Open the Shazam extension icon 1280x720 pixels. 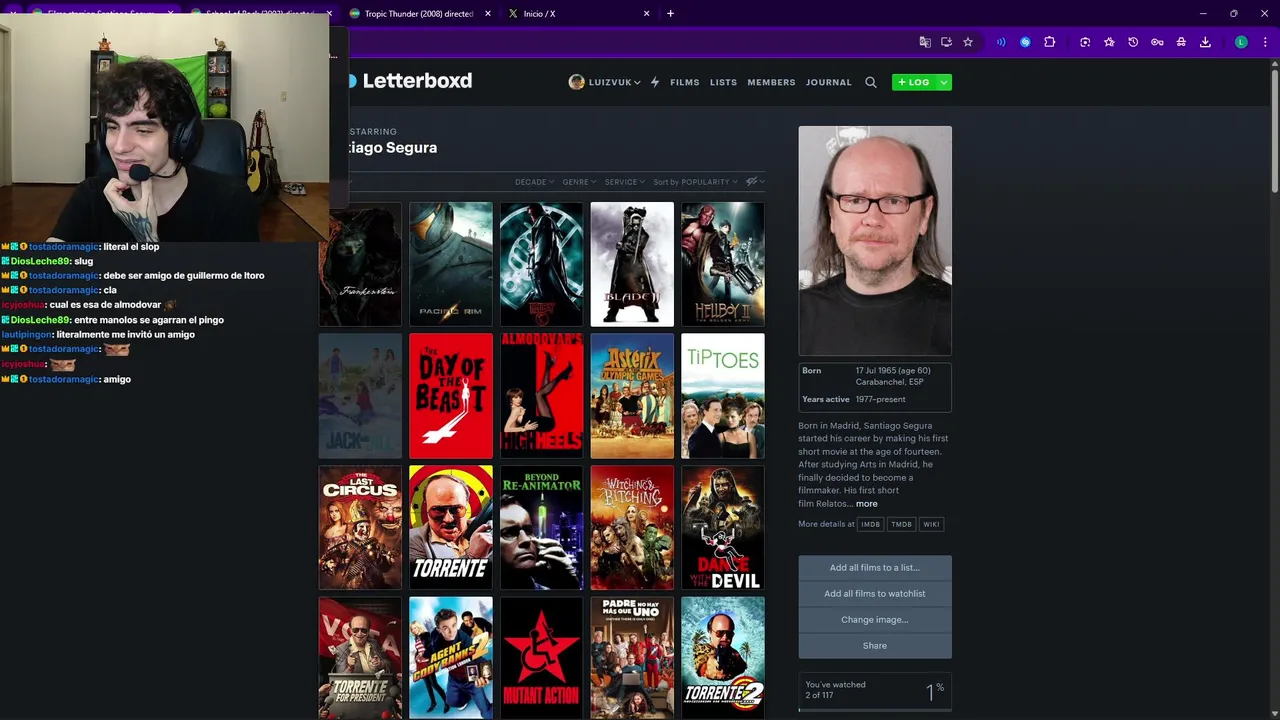tap(1025, 42)
